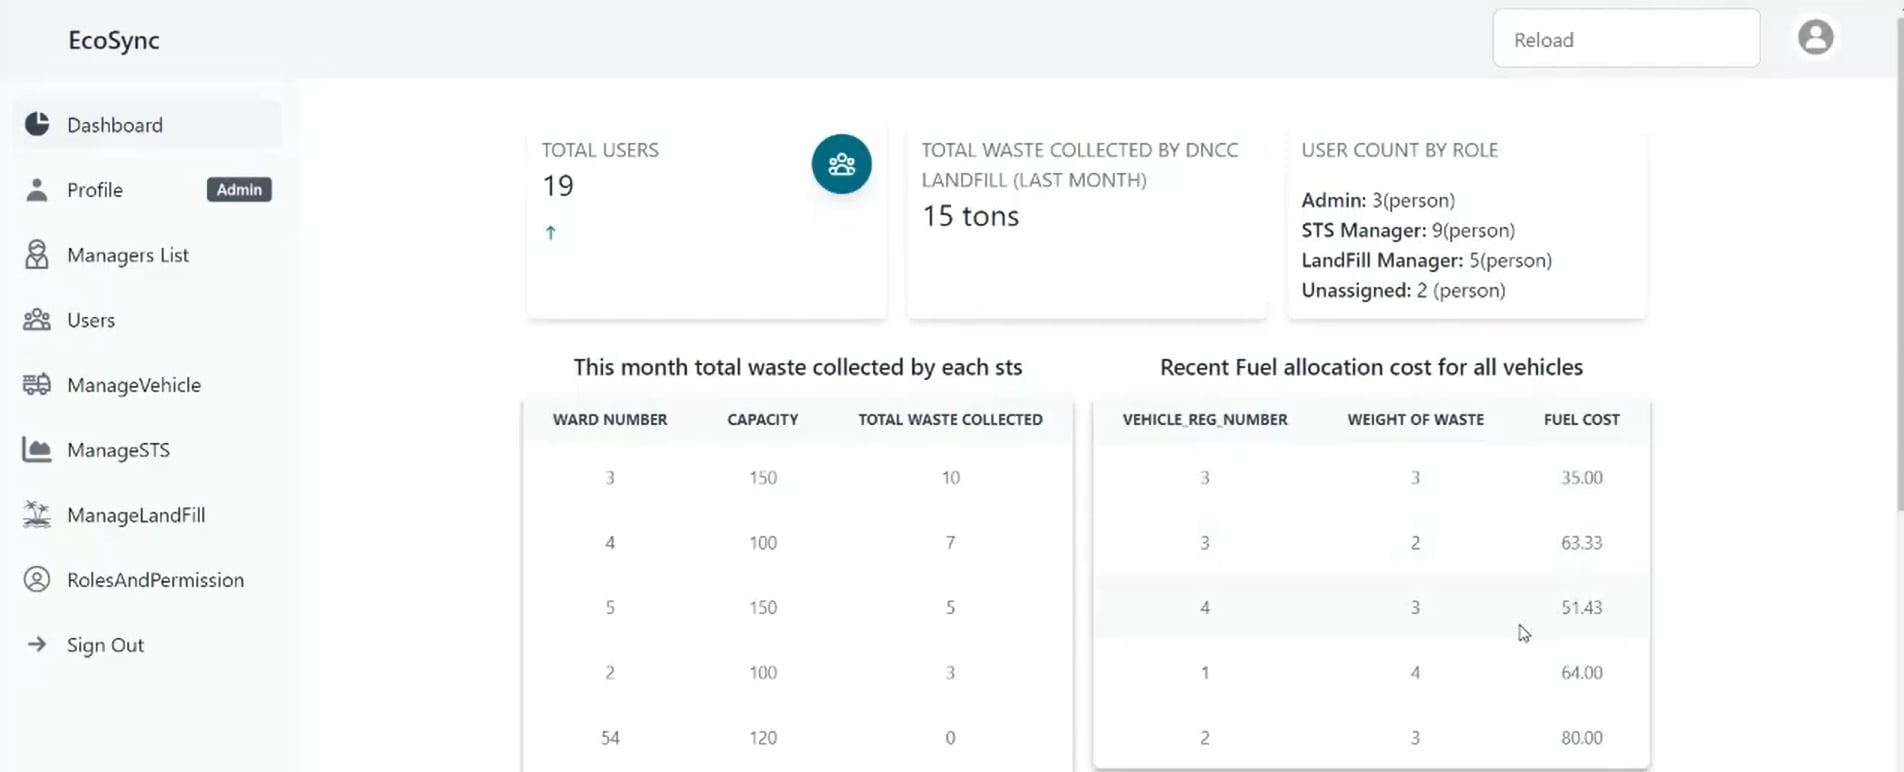Click ward number 54 cell
Image resolution: width=1904 pixels, height=772 pixels.
[610, 738]
